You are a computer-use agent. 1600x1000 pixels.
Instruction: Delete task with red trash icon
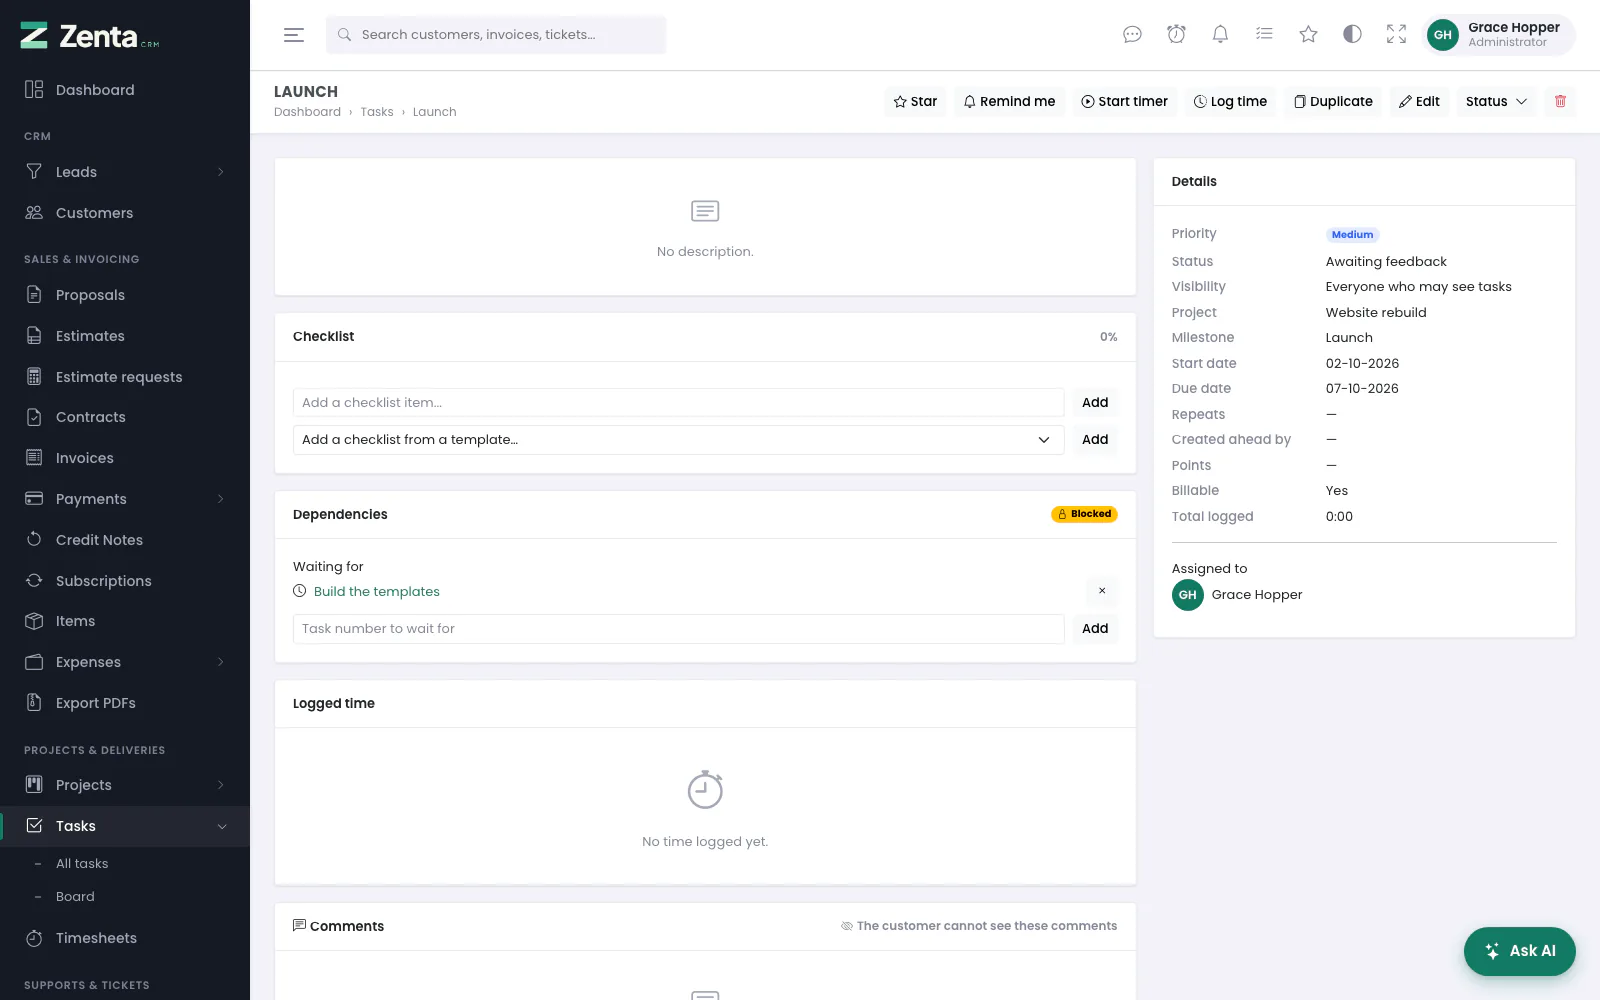click(1560, 101)
